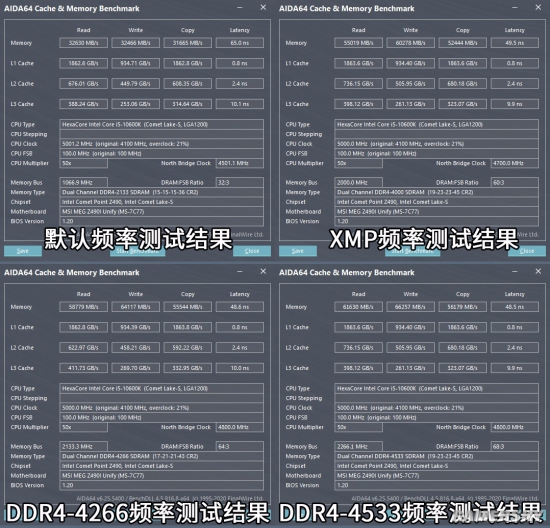Select the memory write value 64117 MB/s
Image resolution: width=550 pixels, height=528 pixels.
coord(135,307)
